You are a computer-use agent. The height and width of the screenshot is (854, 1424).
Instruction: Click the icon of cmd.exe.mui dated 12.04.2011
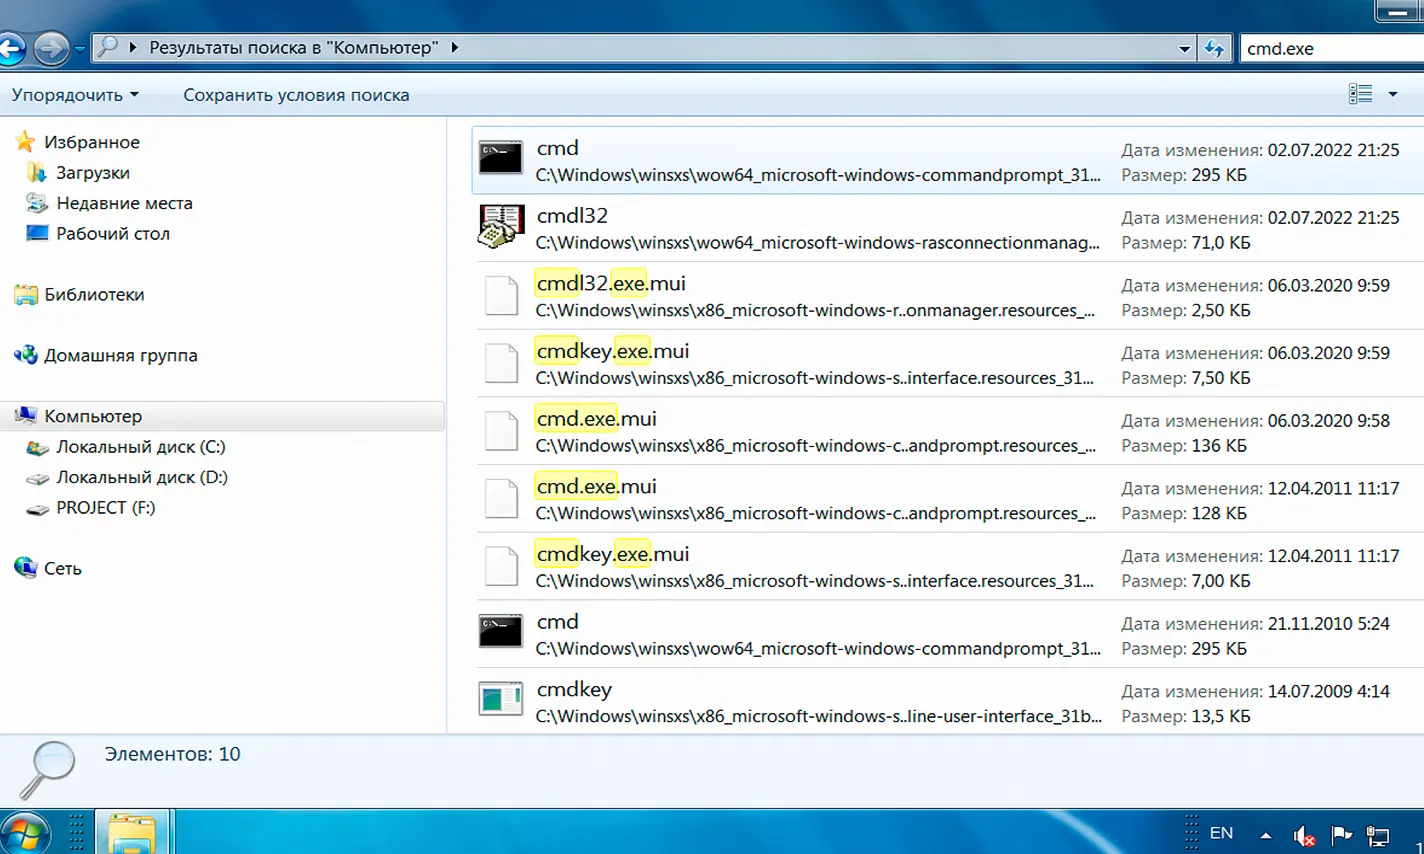tap(501, 499)
